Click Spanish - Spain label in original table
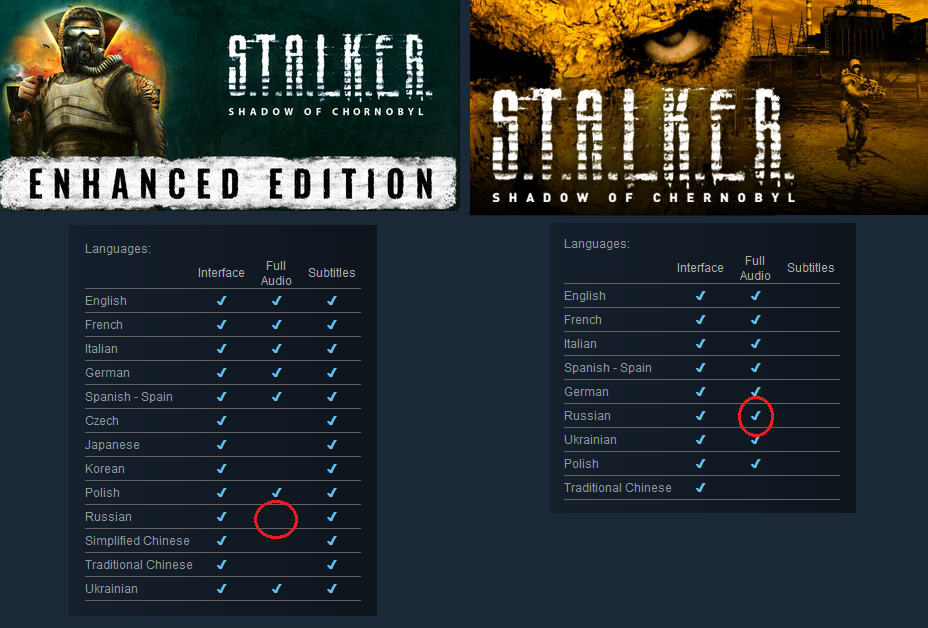 (608, 368)
